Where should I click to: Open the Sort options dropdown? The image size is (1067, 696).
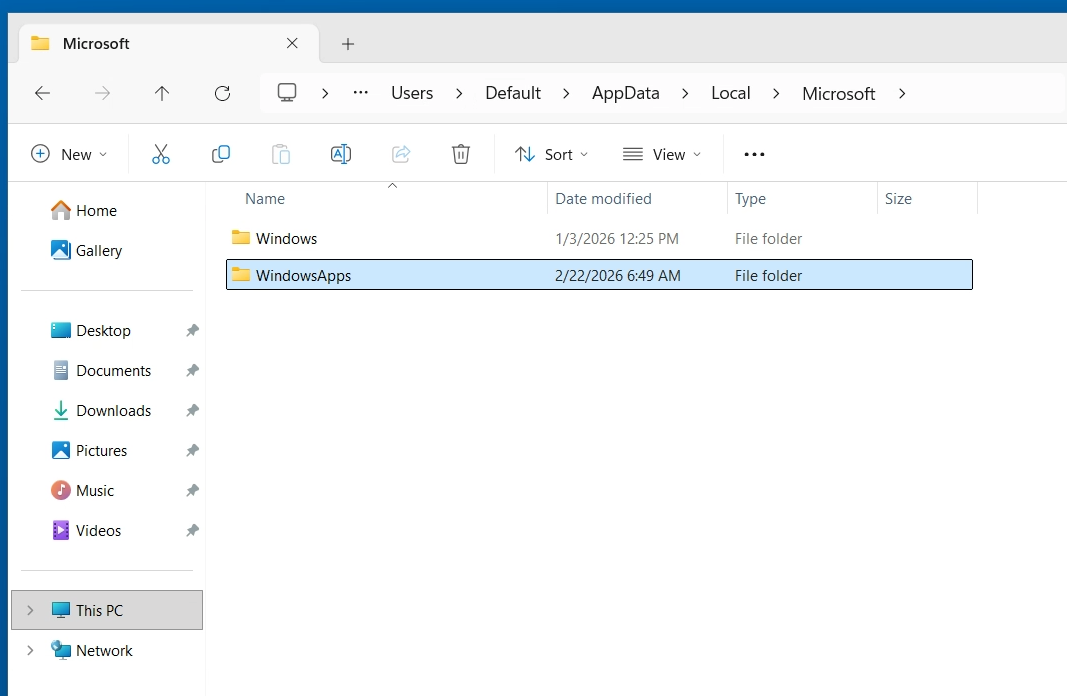click(x=551, y=154)
